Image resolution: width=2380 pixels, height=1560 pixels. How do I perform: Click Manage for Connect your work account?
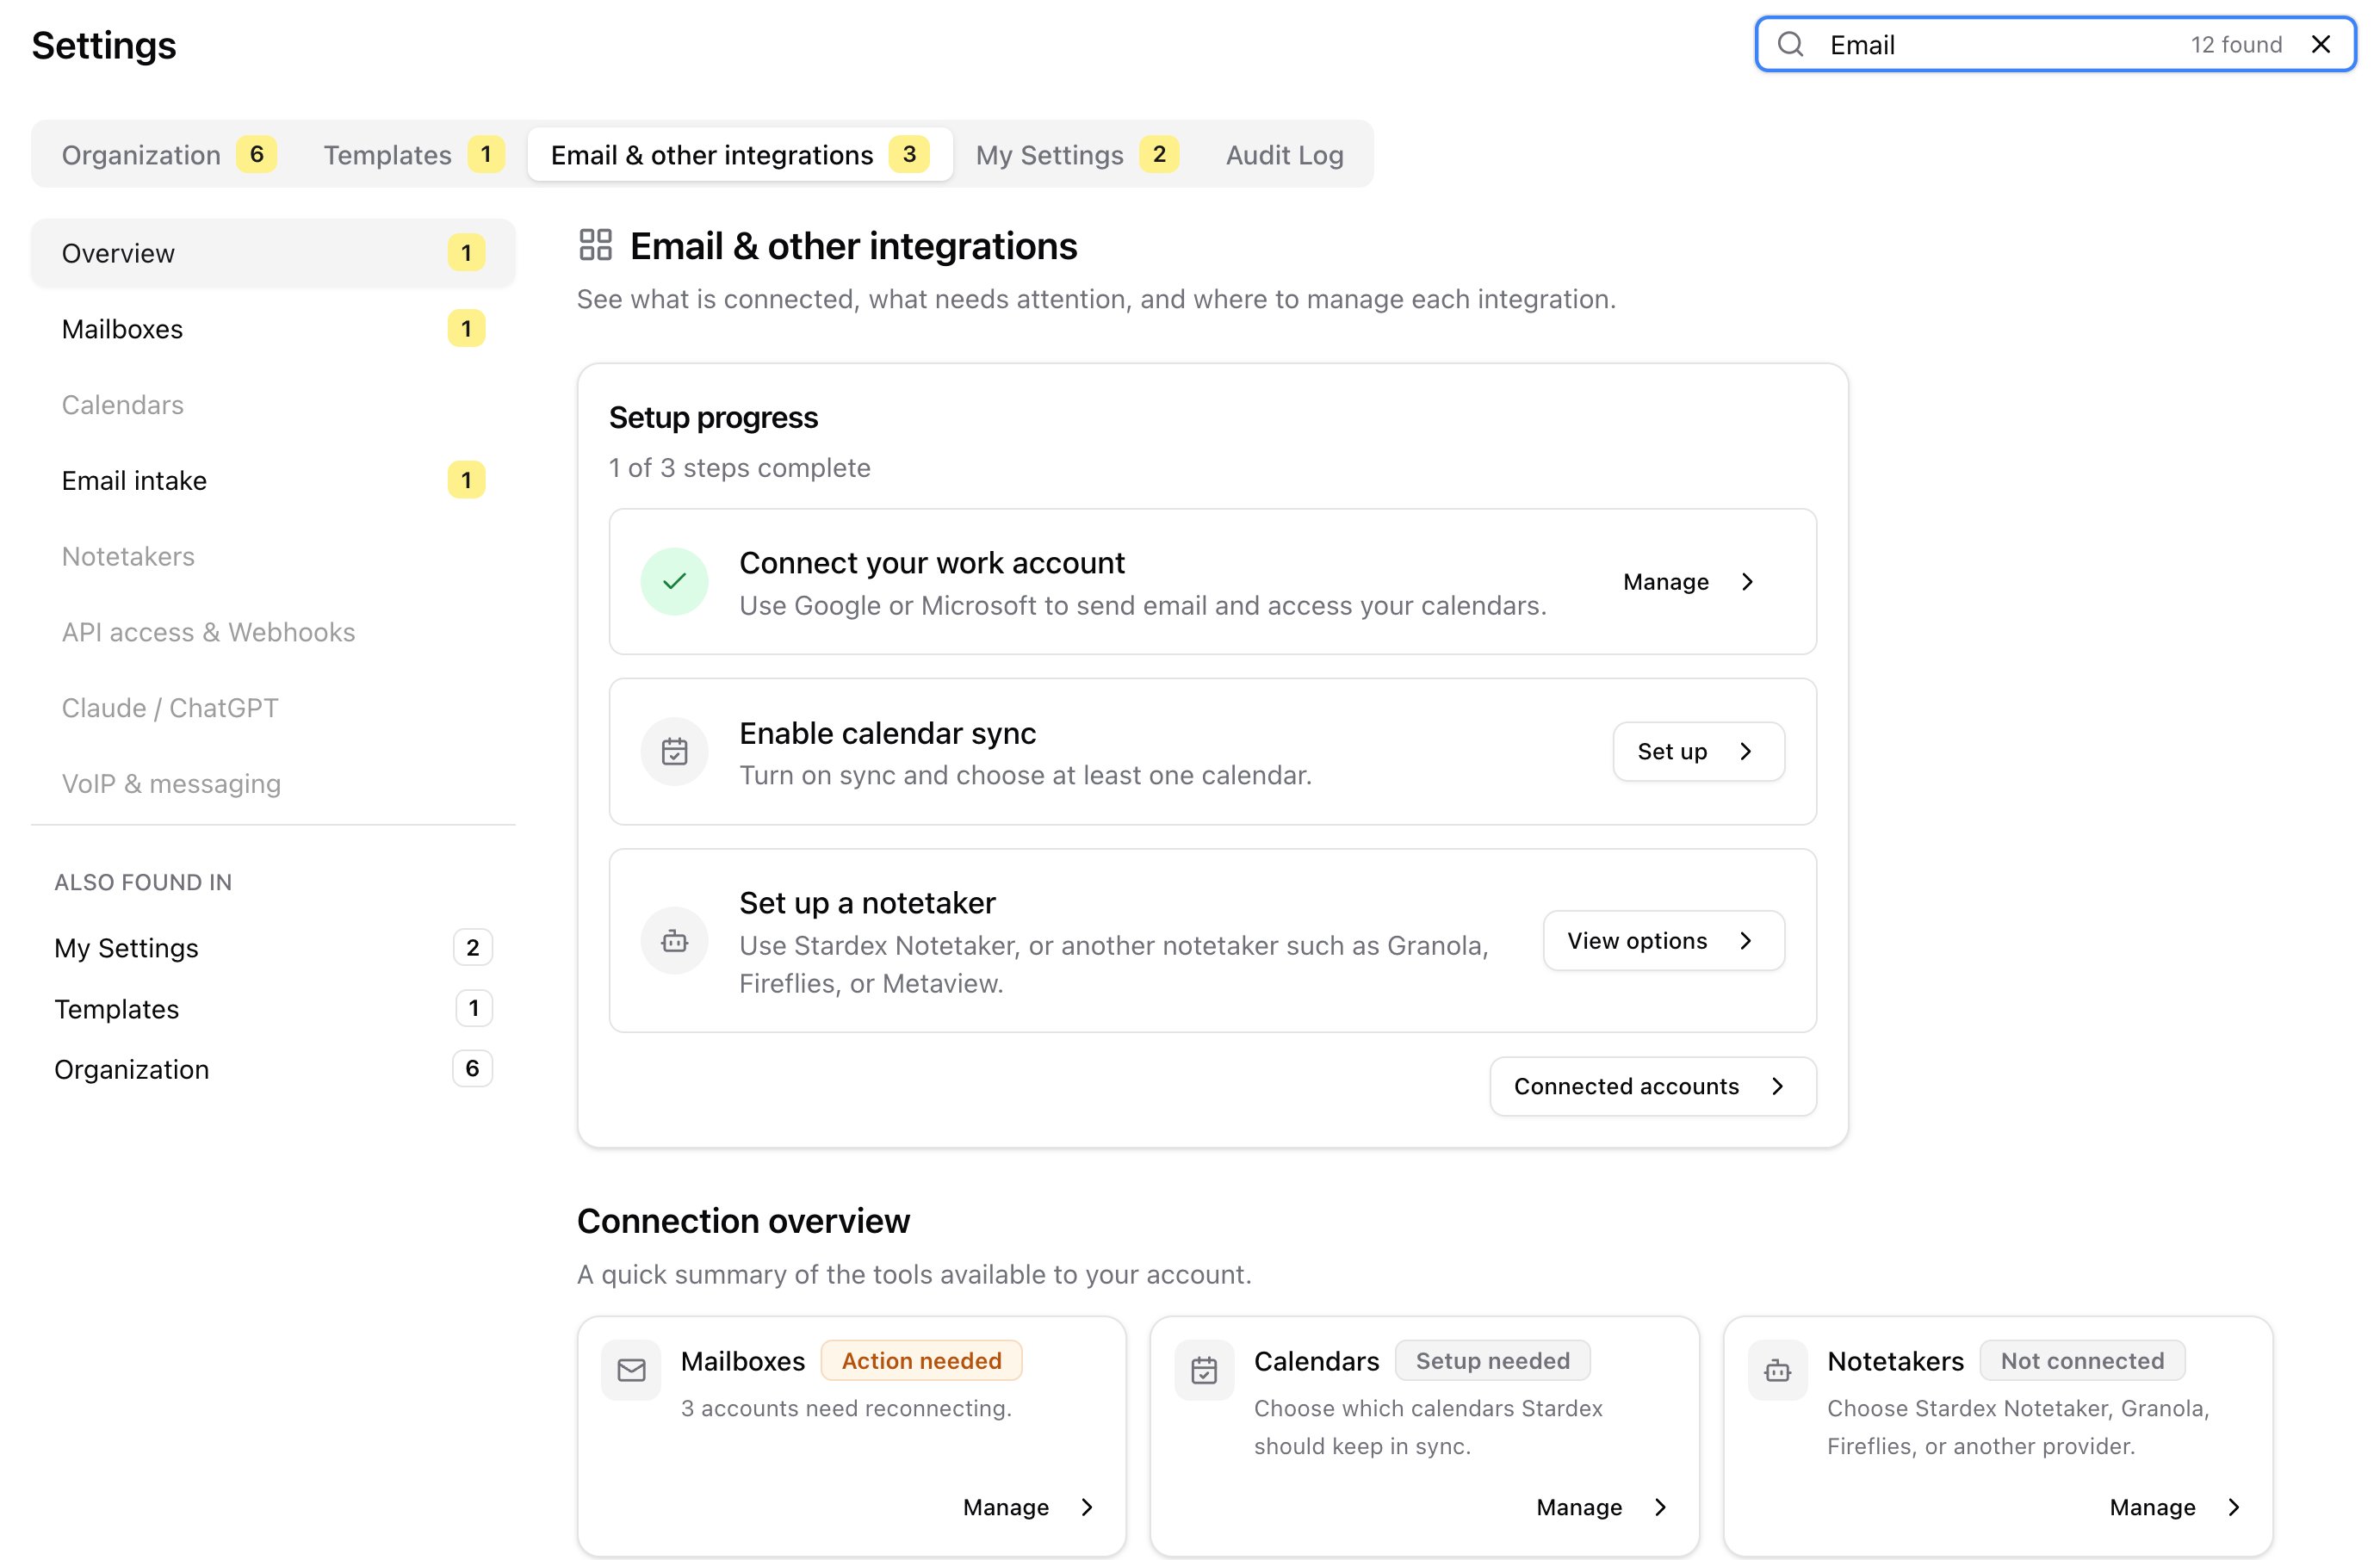point(1689,582)
